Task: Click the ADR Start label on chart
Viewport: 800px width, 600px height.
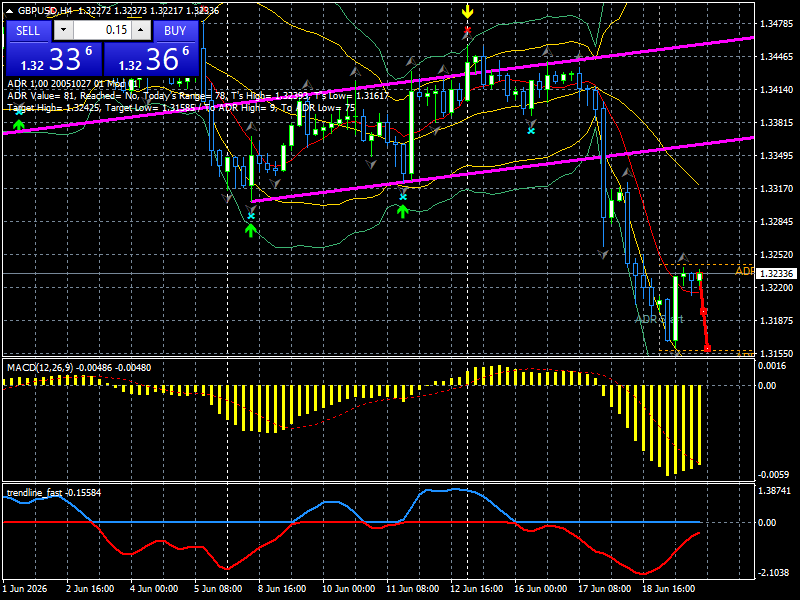Action: [659, 319]
